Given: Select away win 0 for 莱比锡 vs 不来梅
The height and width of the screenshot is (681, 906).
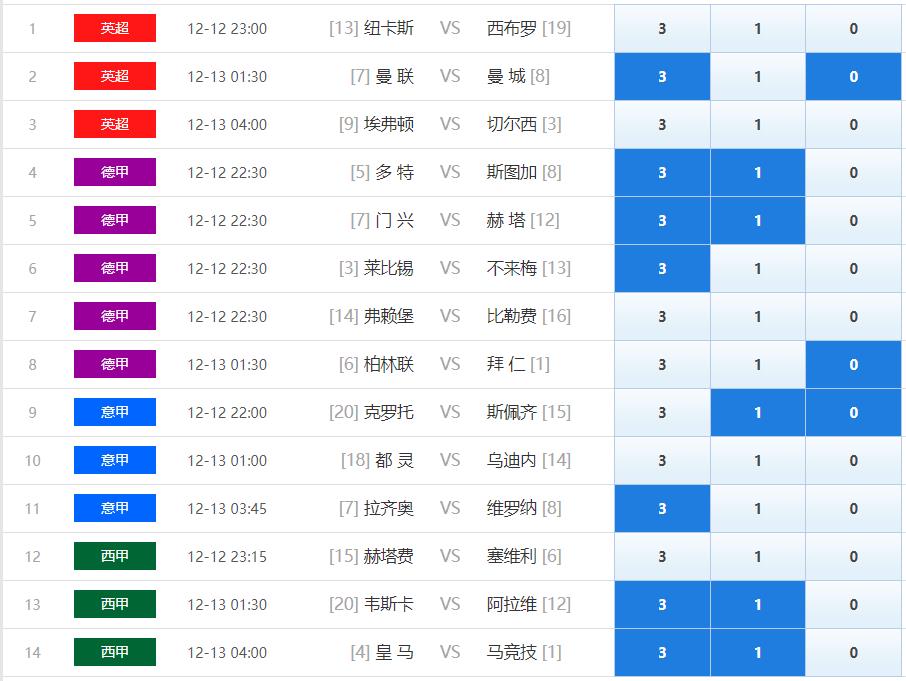Looking at the screenshot, I should click(x=853, y=268).
